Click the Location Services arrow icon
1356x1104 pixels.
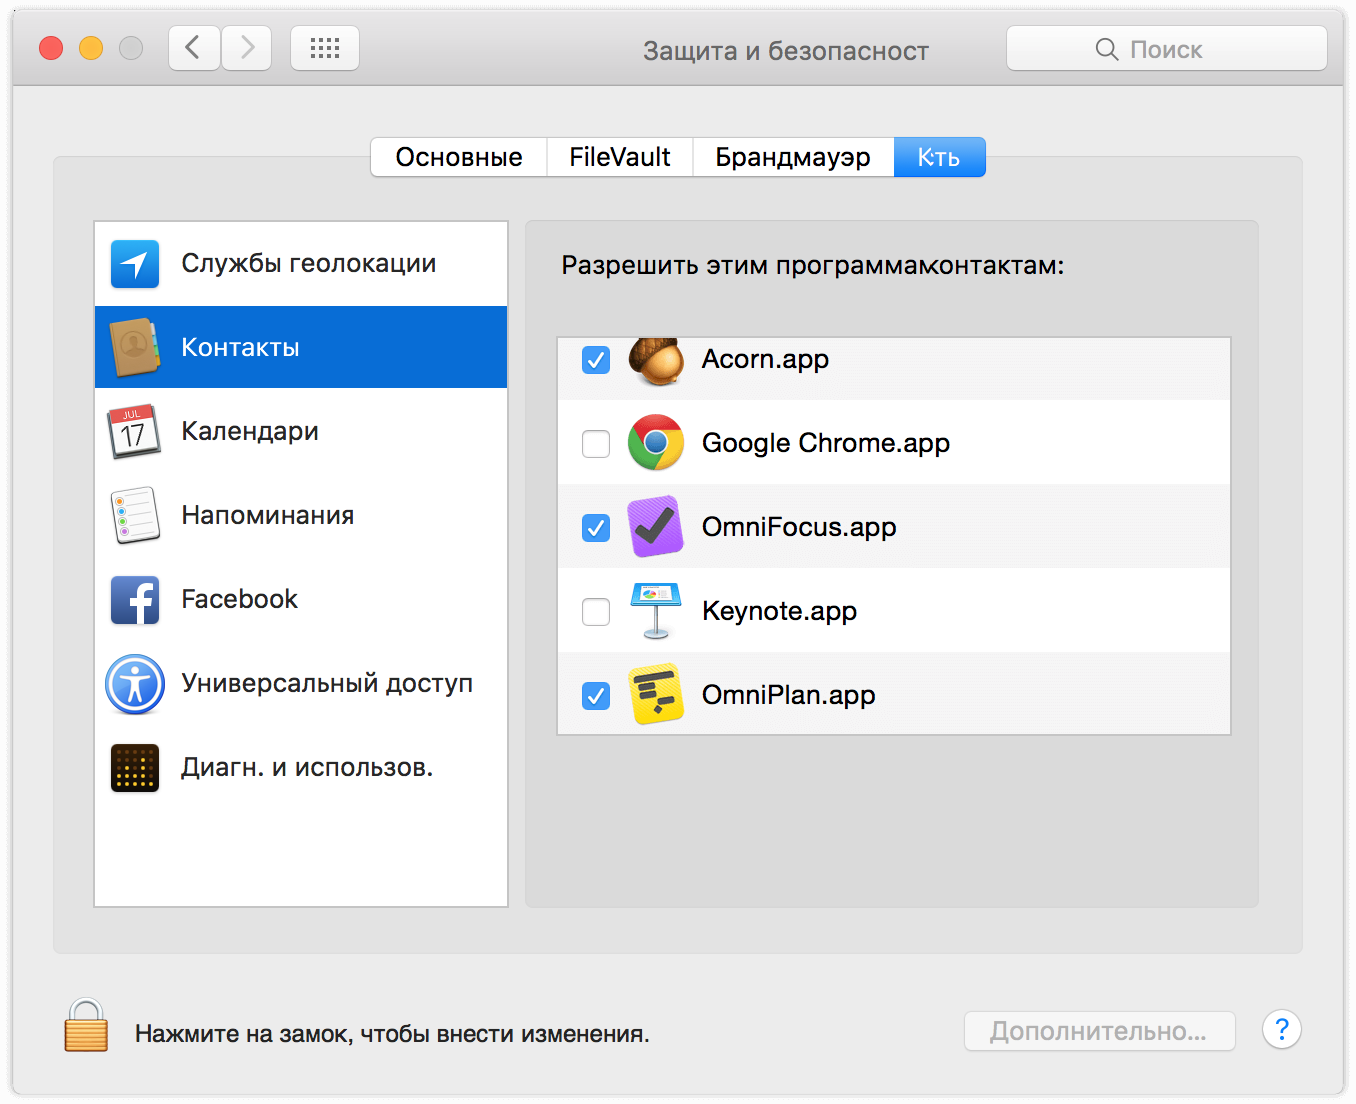[135, 264]
